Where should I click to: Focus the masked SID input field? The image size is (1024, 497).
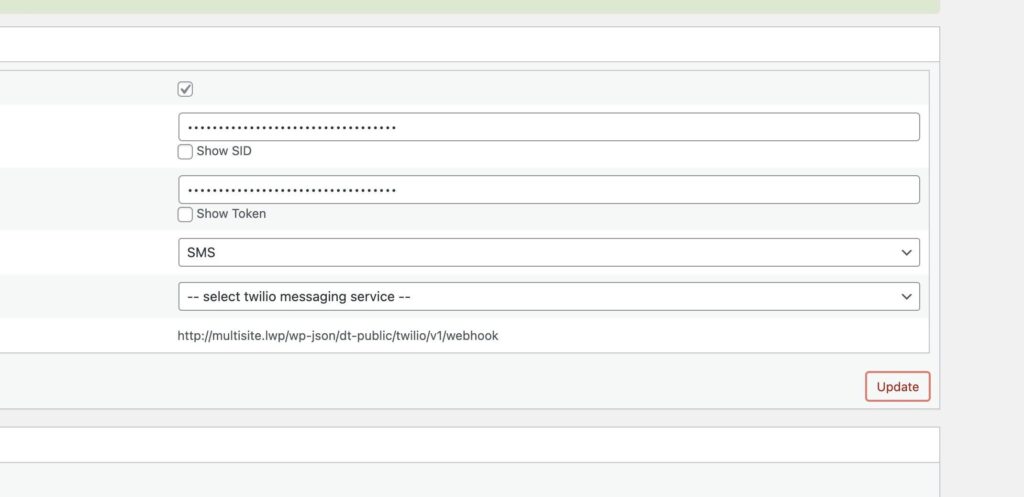650,127
